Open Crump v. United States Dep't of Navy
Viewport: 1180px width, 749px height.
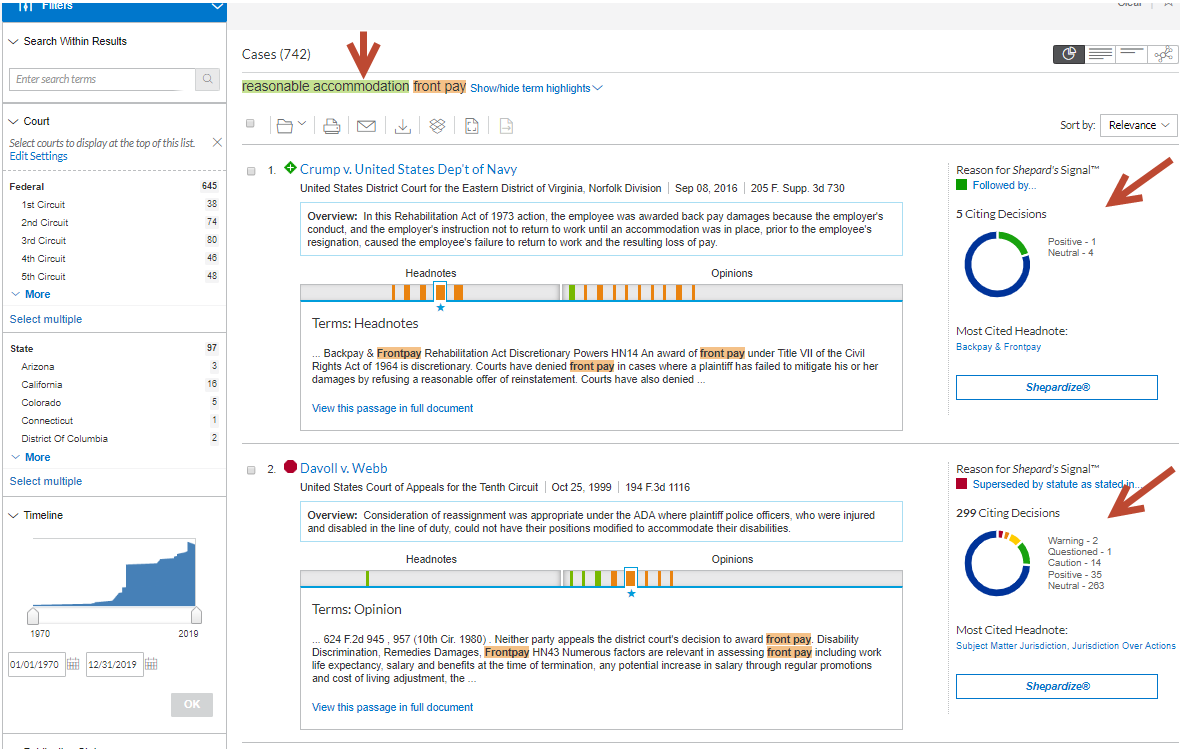(x=408, y=169)
